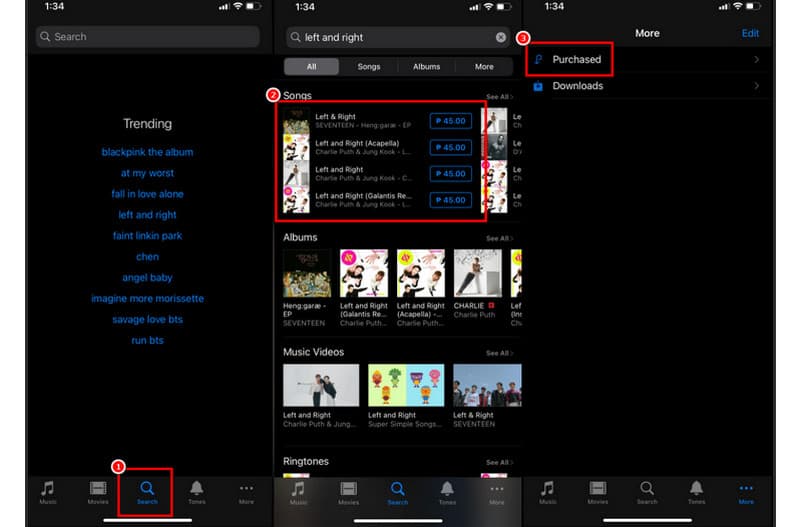Tap Search tab in the middle screen
The width and height of the screenshot is (800, 527).
click(397, 493)
